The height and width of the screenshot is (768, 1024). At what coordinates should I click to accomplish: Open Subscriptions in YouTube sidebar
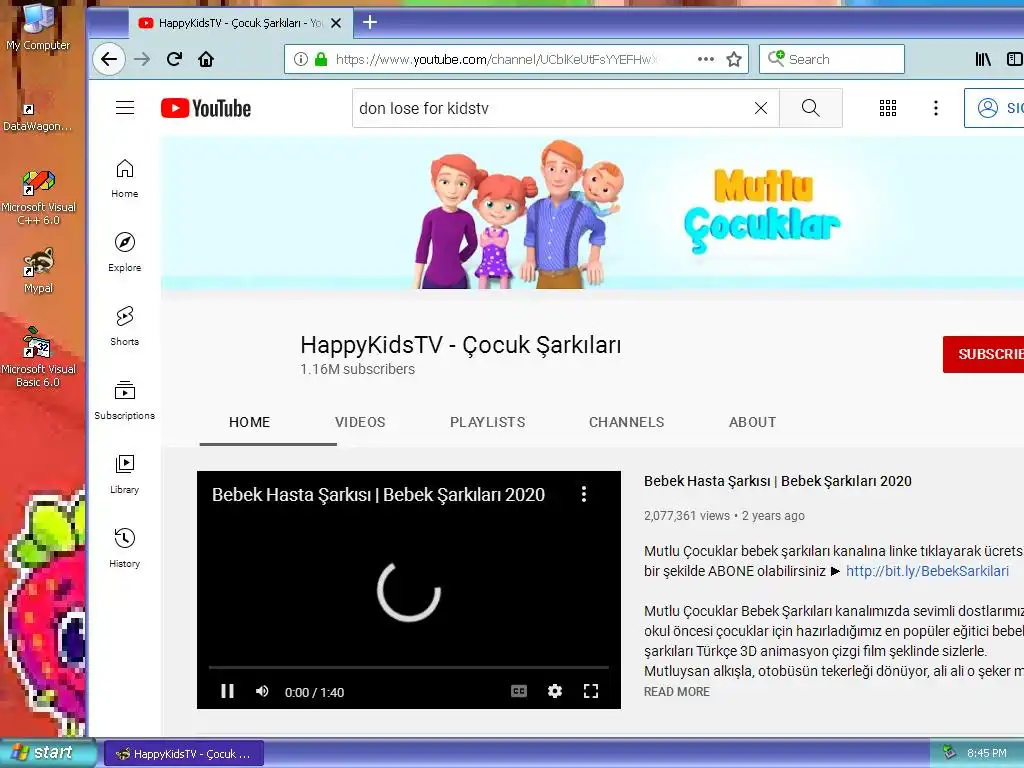[x=125, y=400]
